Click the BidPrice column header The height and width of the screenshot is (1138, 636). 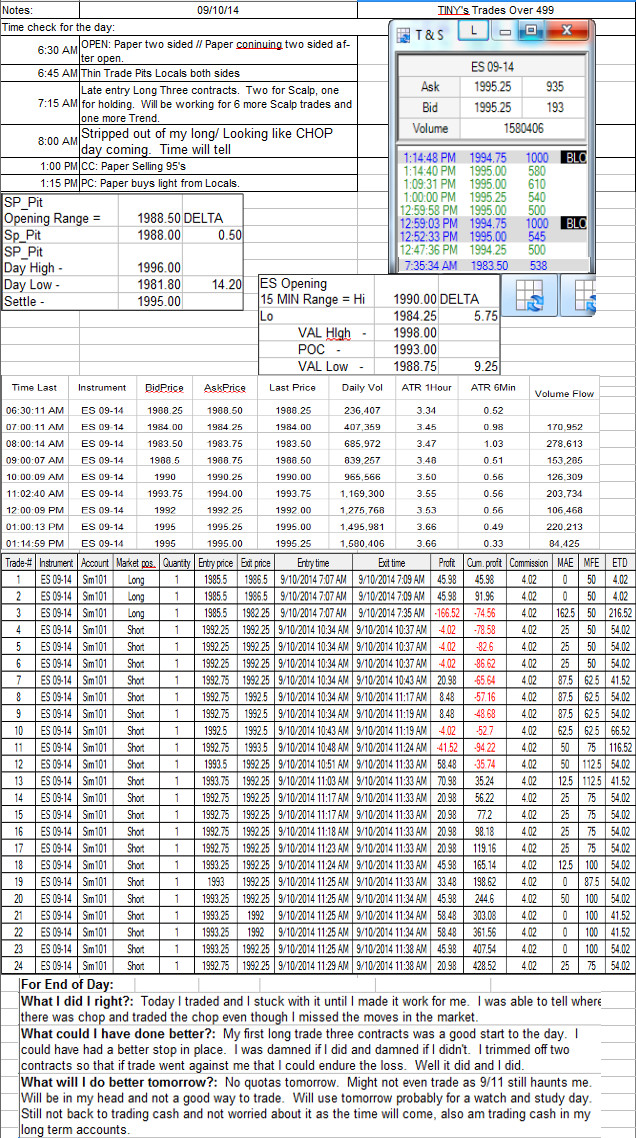click(165, 388)
